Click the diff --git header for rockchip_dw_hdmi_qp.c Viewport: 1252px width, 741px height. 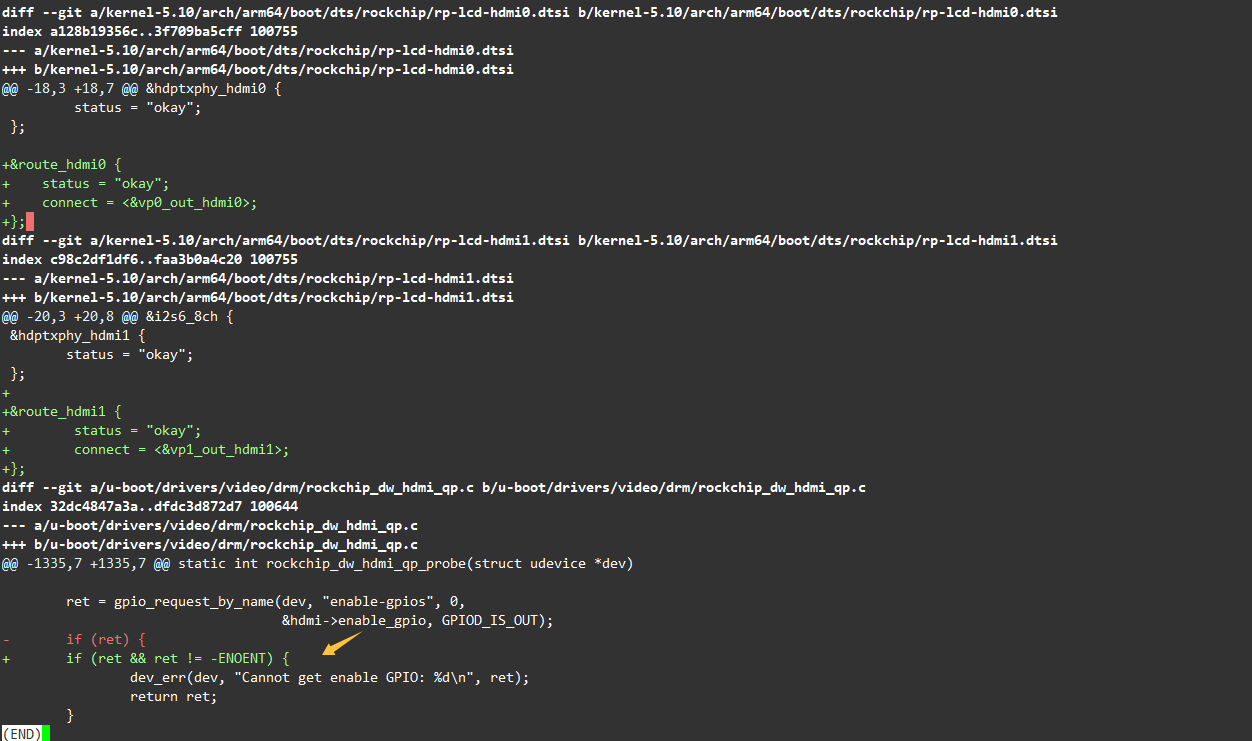click(433, 487)
